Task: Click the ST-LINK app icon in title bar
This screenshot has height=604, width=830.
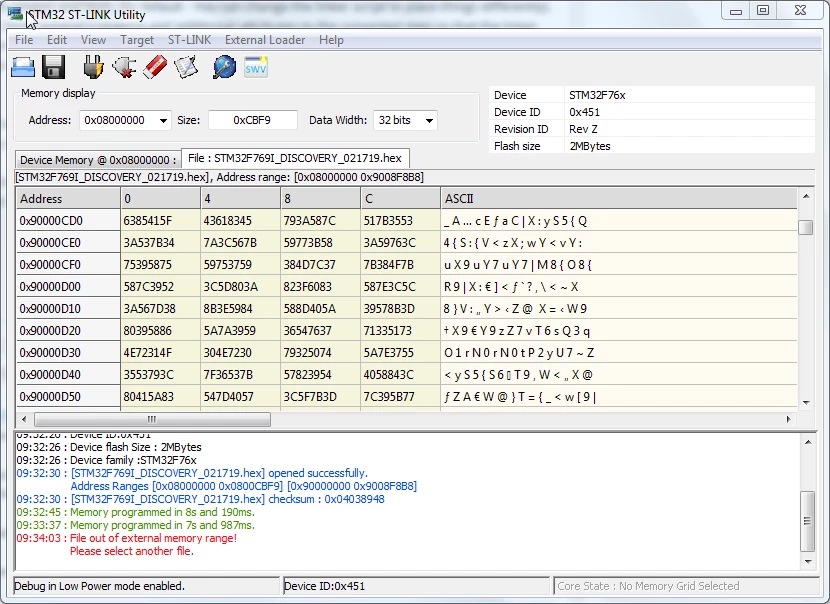Action: click(15, 13)
